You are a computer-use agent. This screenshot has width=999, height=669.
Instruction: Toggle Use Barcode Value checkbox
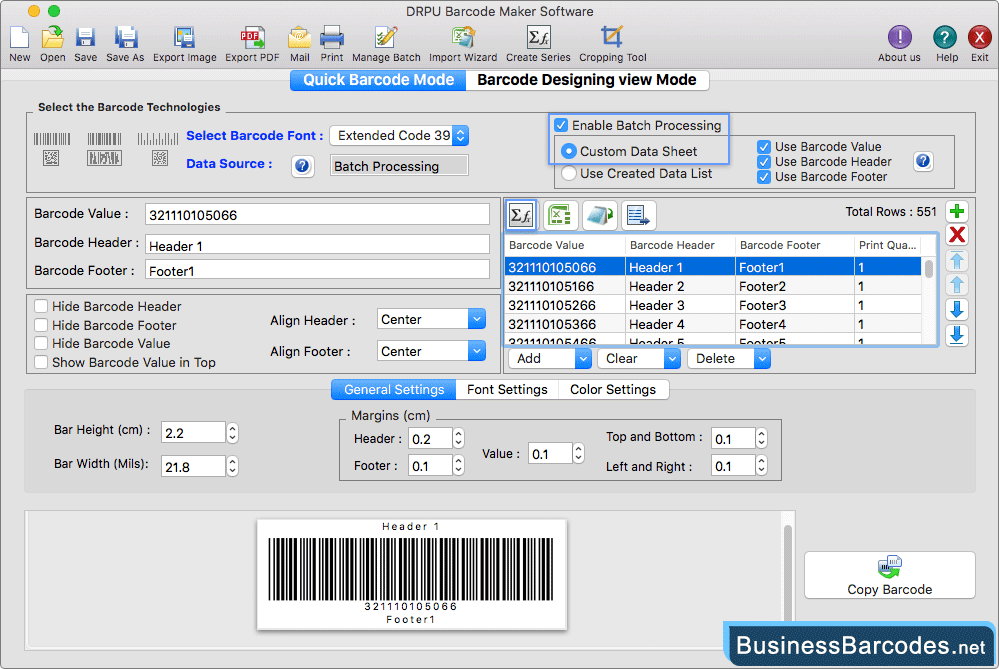(764, 147)
